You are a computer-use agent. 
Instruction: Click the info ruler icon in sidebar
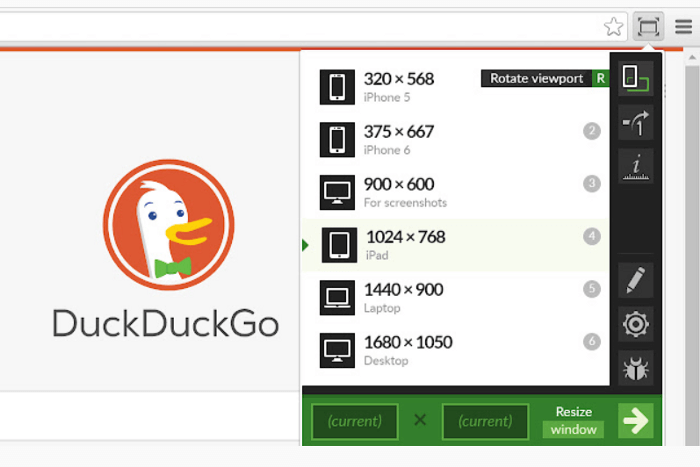(x=636, y=166)
